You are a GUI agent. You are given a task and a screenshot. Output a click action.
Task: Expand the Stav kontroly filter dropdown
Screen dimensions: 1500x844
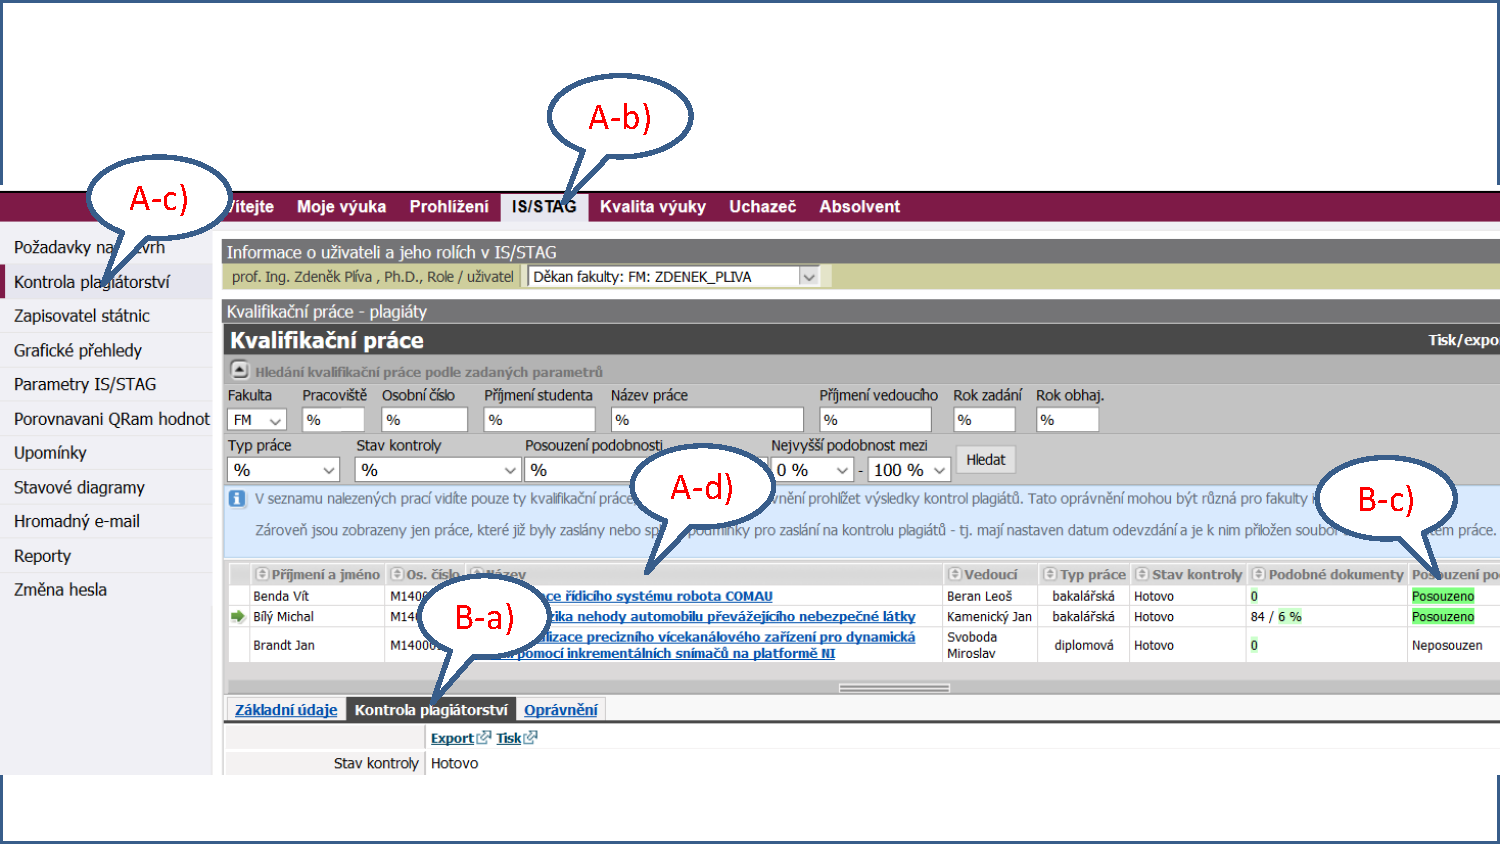(438, 470)
